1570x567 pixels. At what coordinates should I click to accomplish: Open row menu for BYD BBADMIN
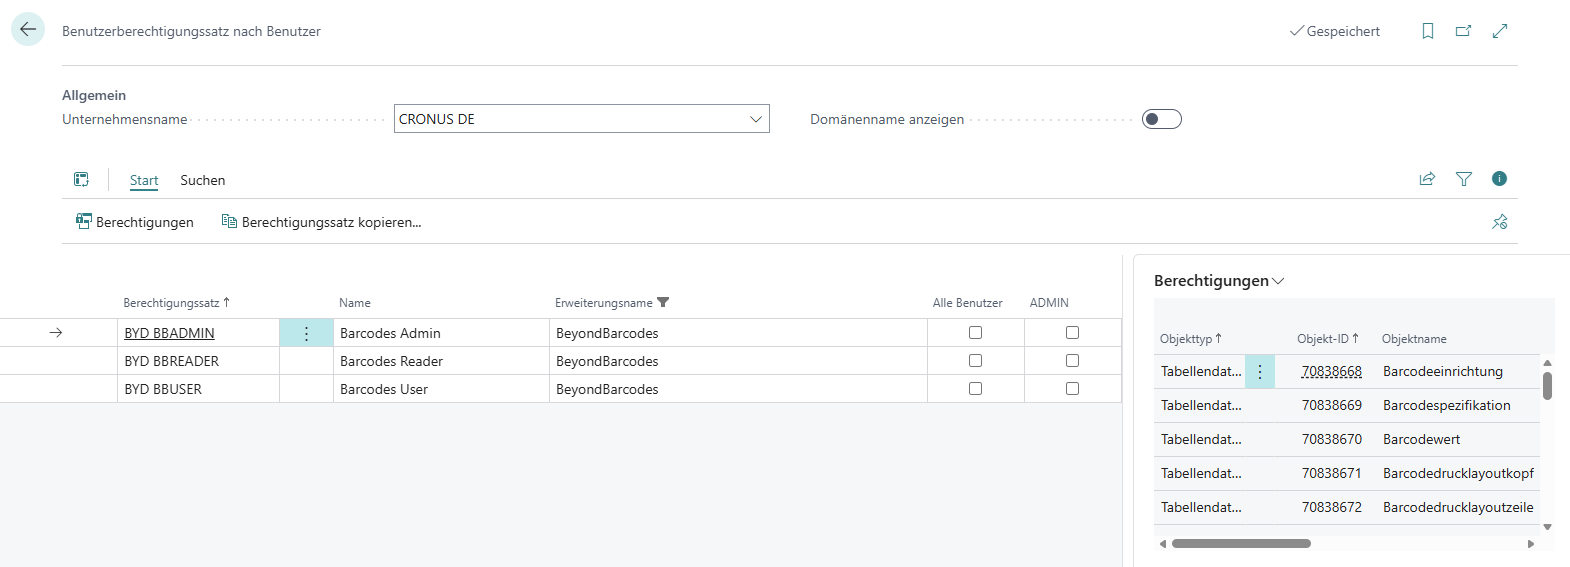click(306, 333)
